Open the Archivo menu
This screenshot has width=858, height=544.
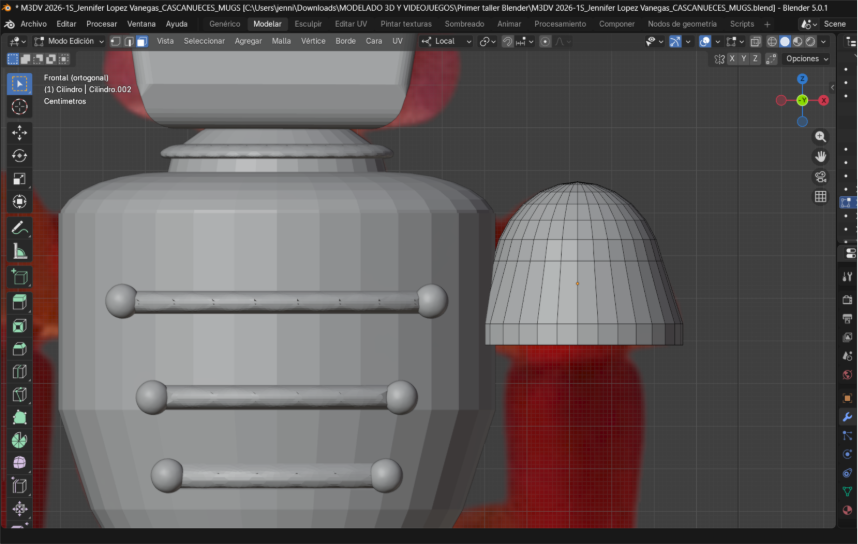[x=33, y=23]
